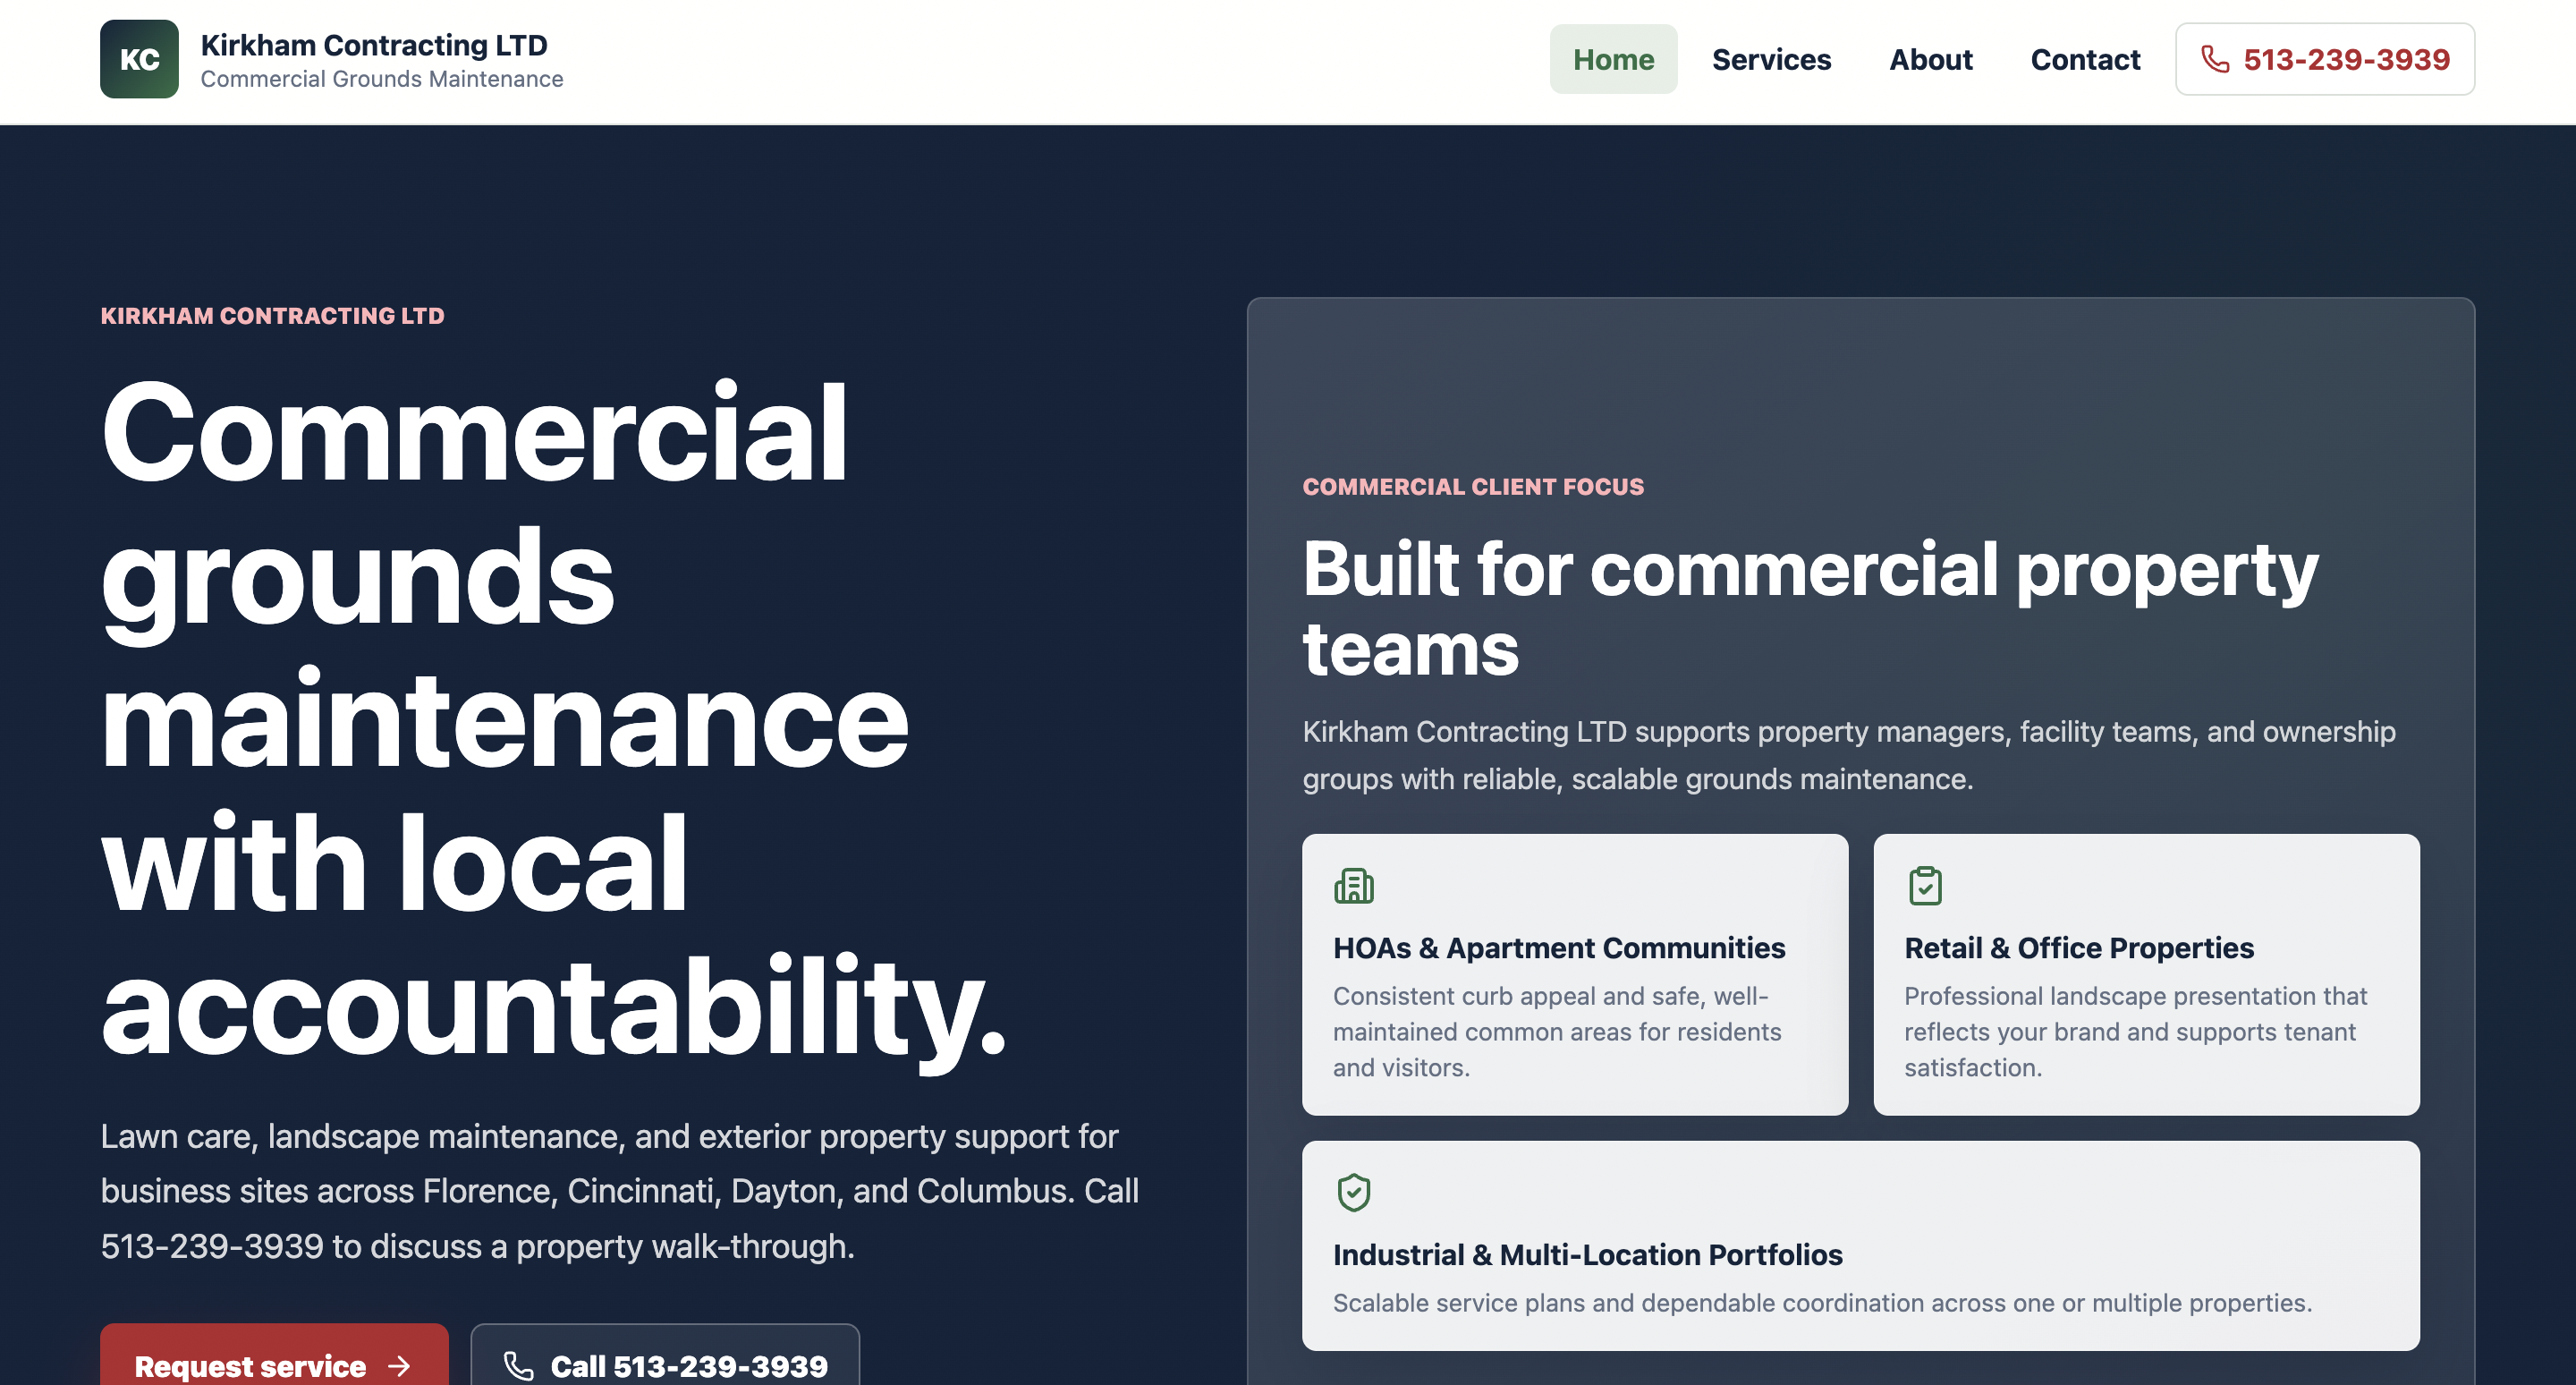Click Consistent curb appeal description
The image size is (2576, 1385).
(1557, 1032)
